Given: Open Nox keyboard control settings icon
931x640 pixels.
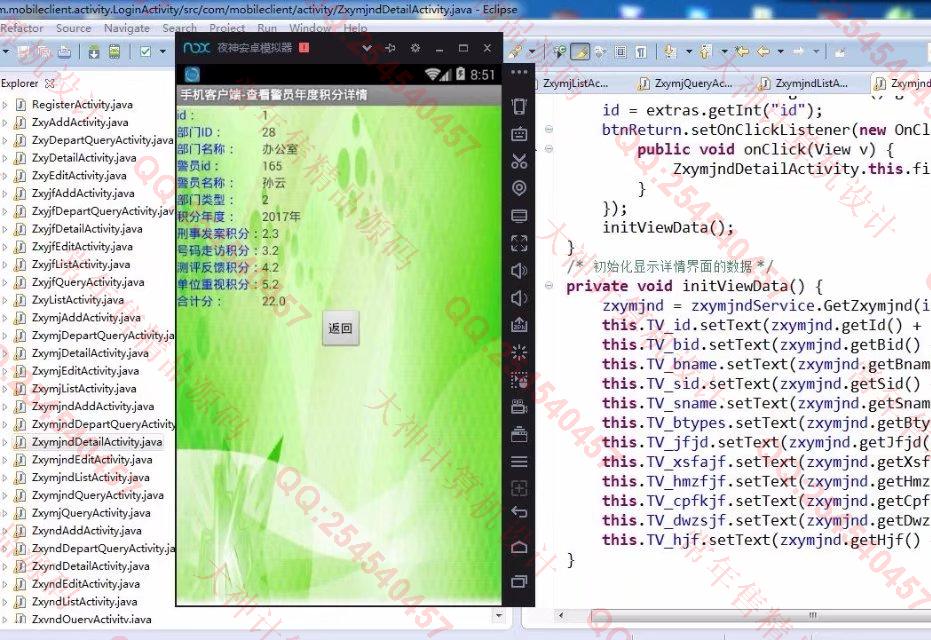Looking at the screenshot, I should (519, 134).
